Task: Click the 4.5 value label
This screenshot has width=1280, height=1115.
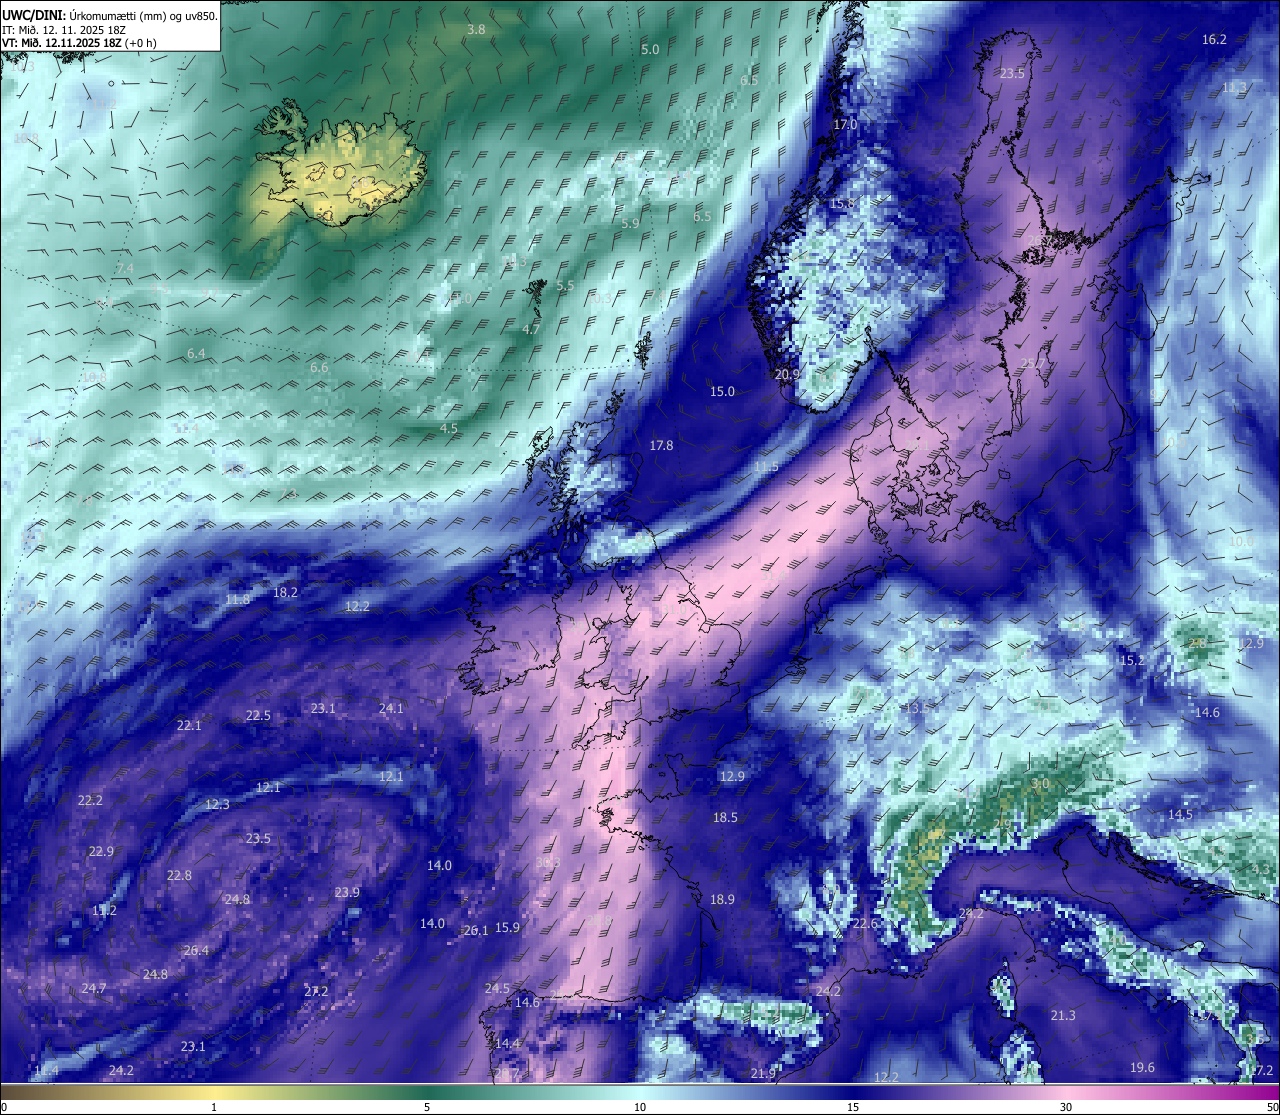Action: pyautogui.click(x=449, y=428)
